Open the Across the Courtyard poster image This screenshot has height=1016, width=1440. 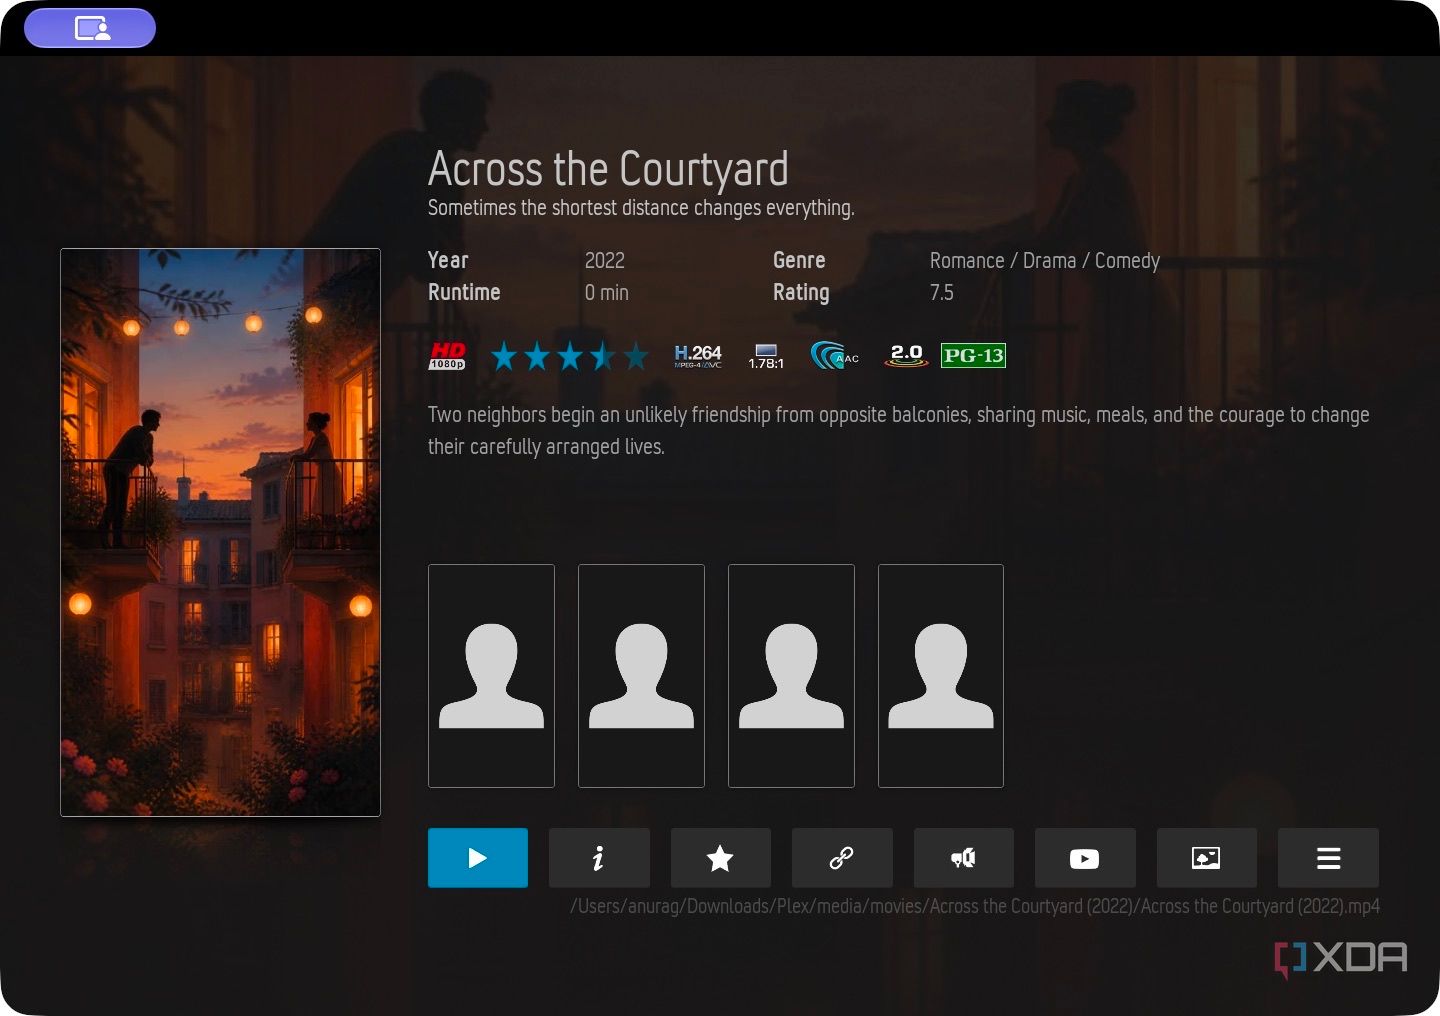tap(220, 532)
